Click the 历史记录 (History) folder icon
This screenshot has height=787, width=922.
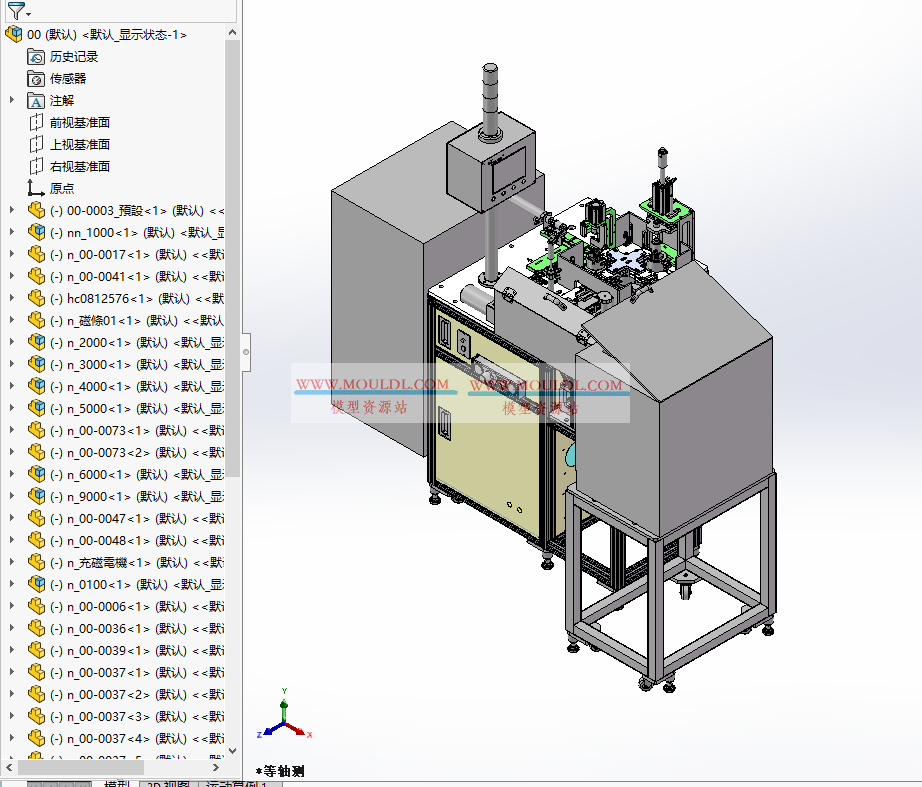(x=34, y=56)
